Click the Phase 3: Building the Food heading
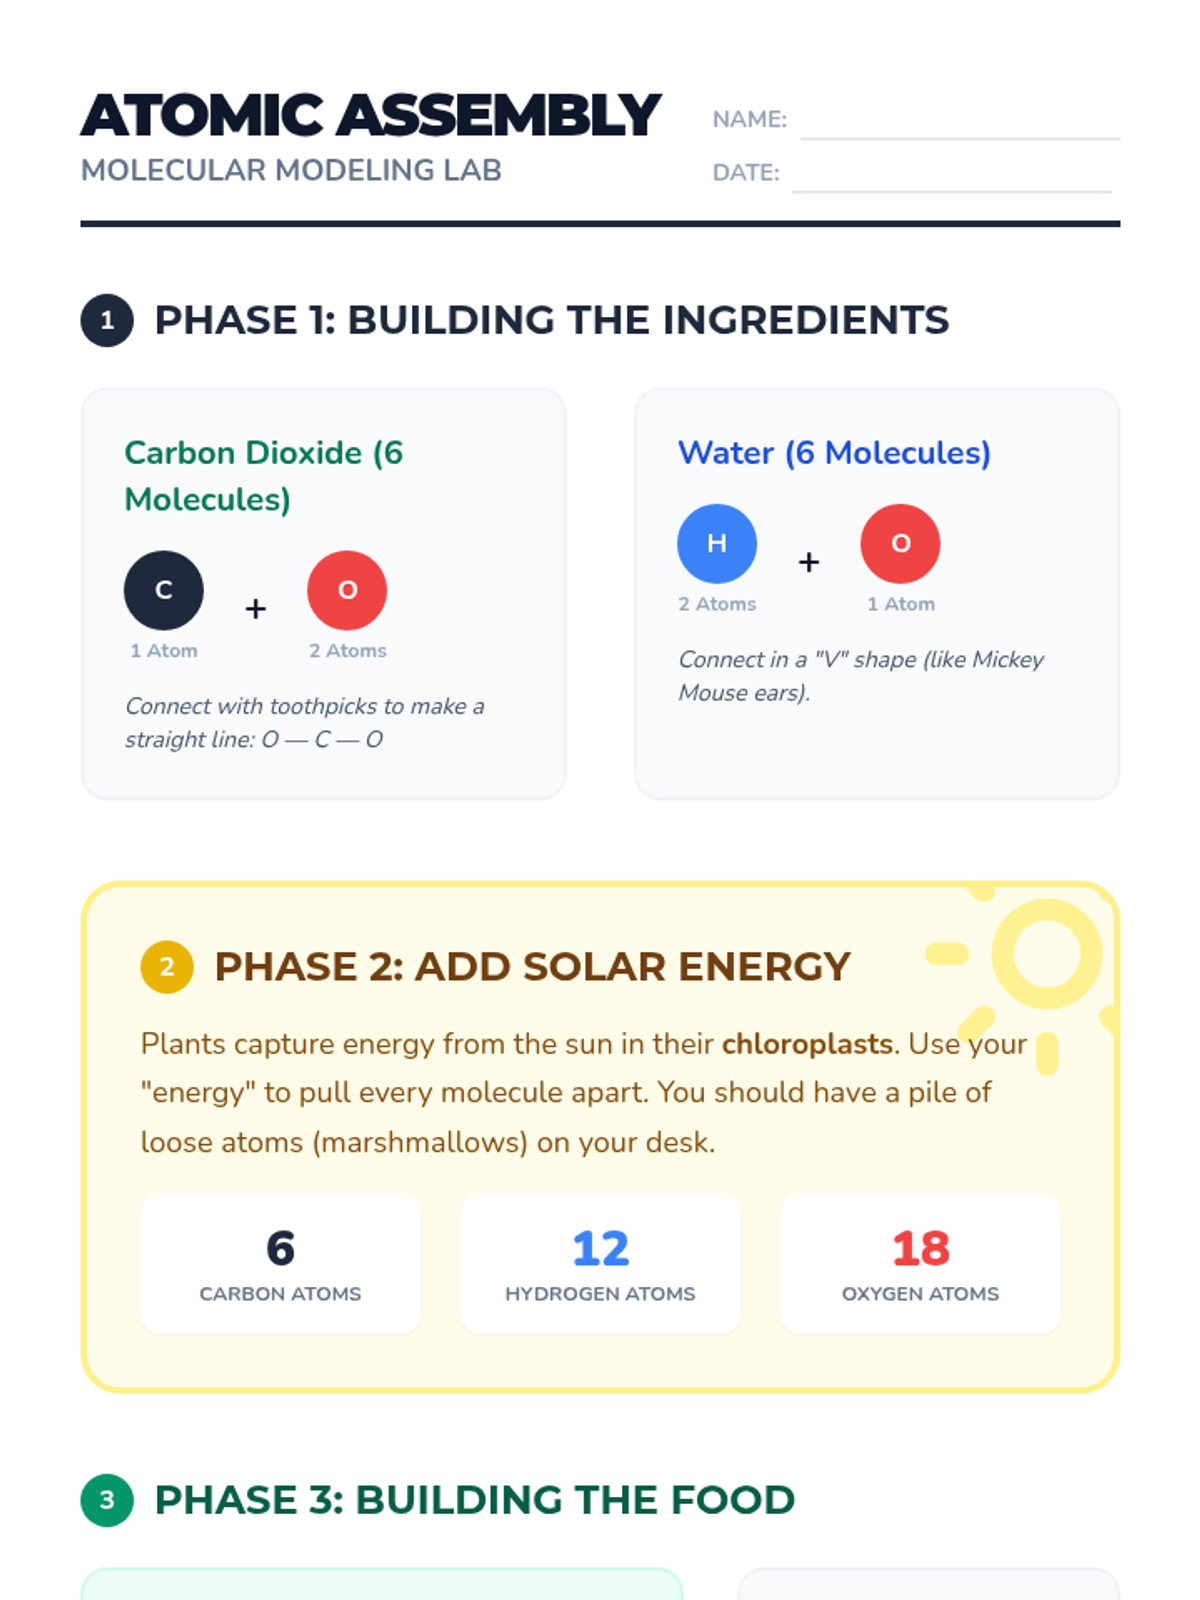The image size is (1200, 1600). point(474,1500)
